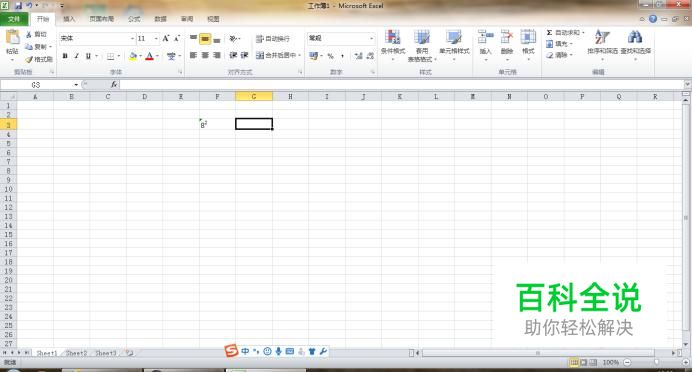Open the Merge & Center (合并后居中) dropdown arrow
Image resolution: width=692 pixels, height=372 pixels.
299,56
